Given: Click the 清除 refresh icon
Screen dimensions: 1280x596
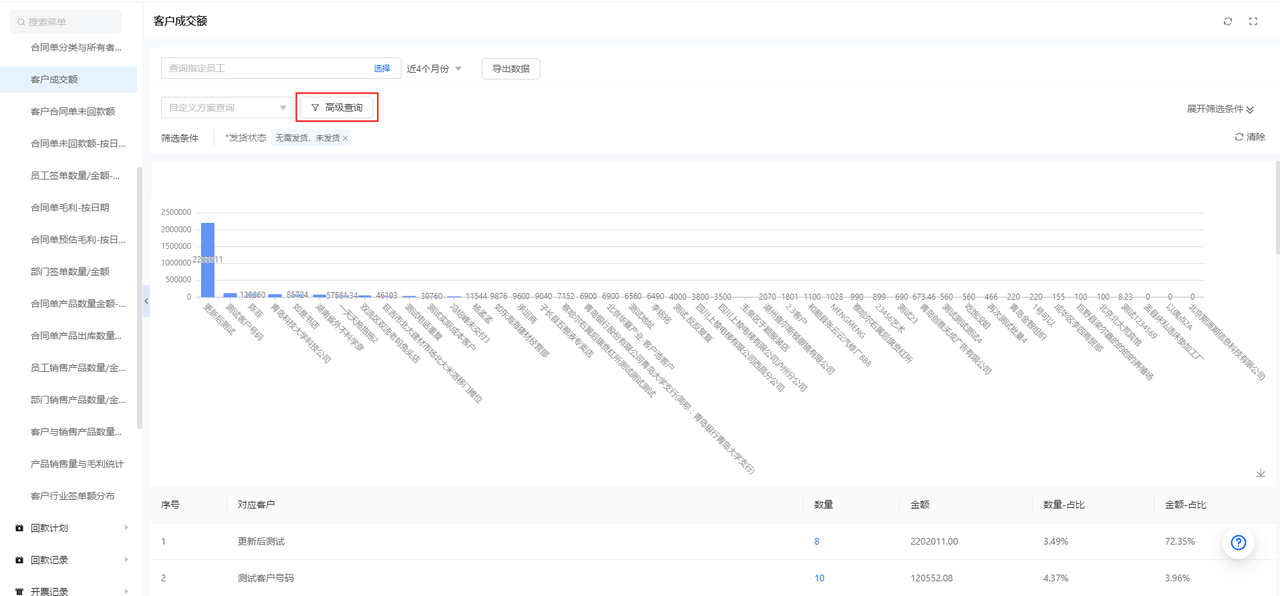Looking at the screenshot, I should tap(1239, 137).
